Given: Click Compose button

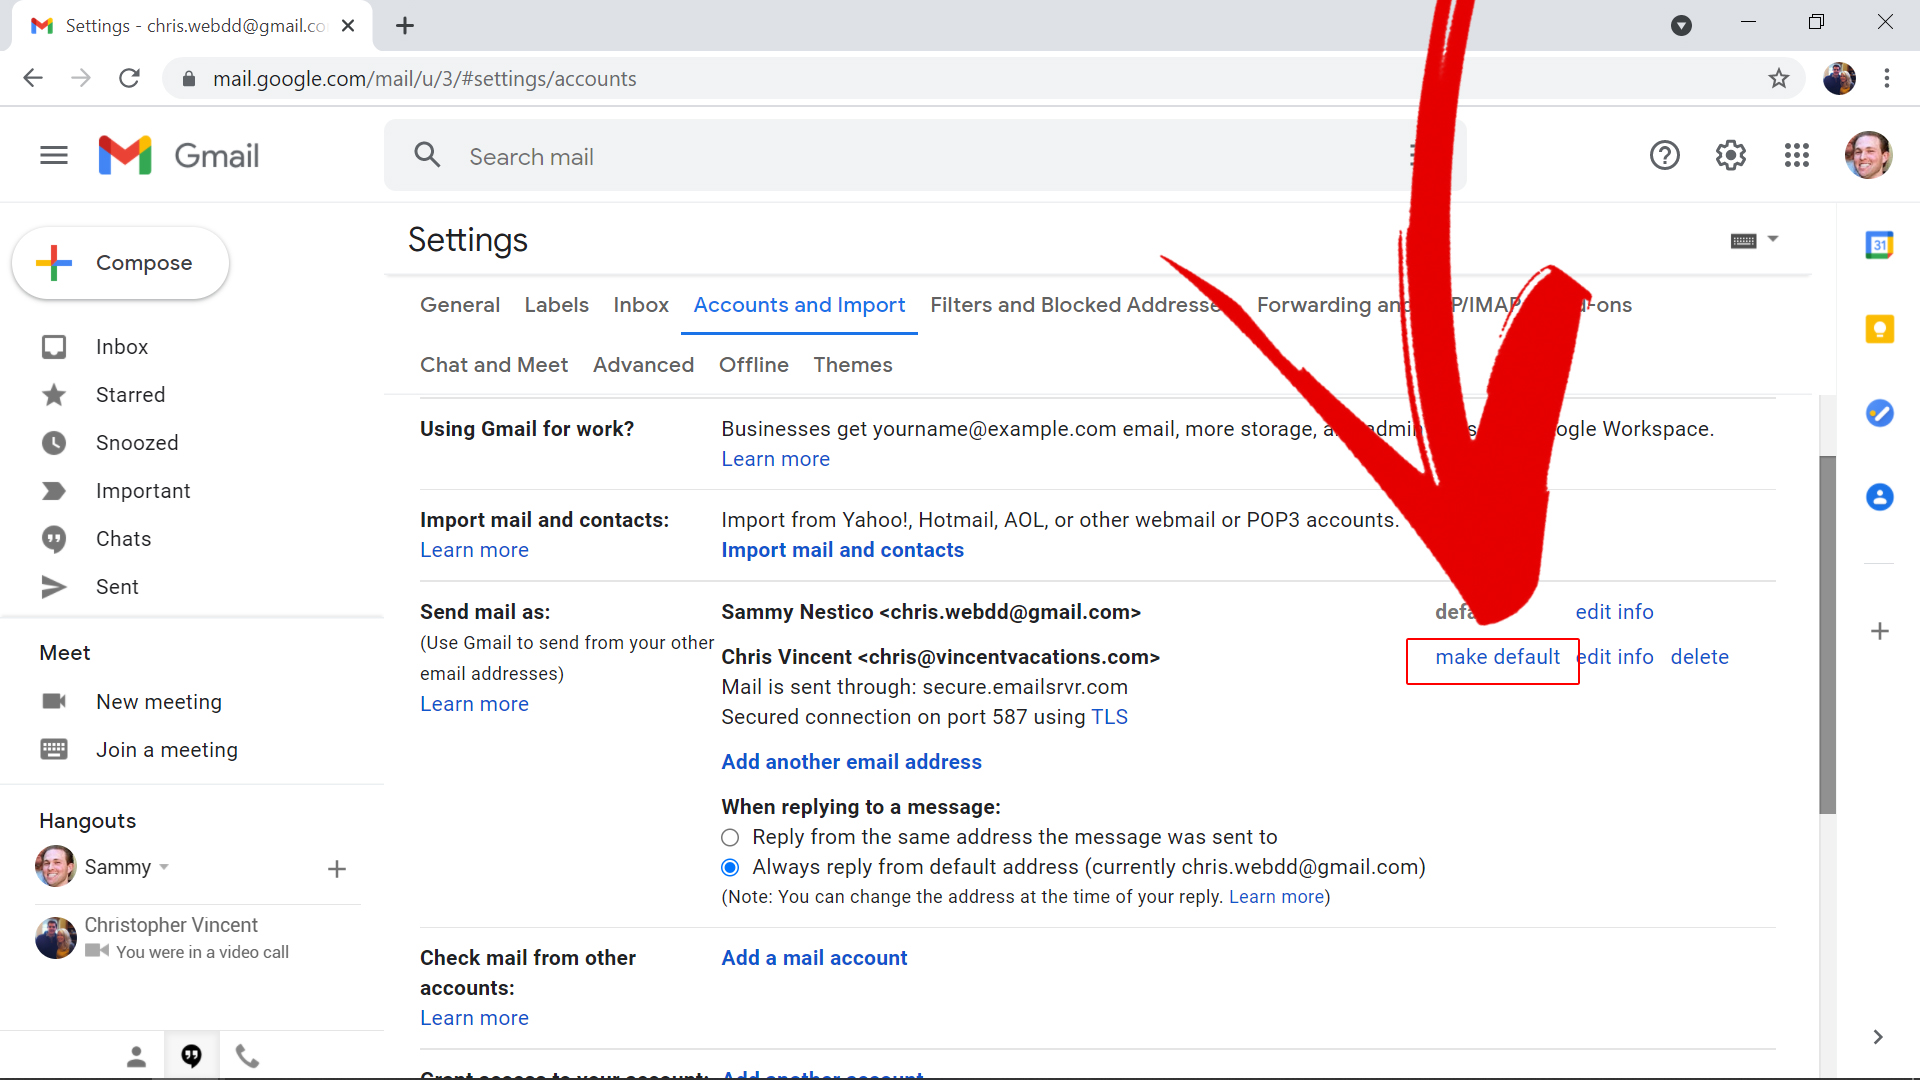Looking at the screenshot, I should pyautogui.click(x=121, y=263).
